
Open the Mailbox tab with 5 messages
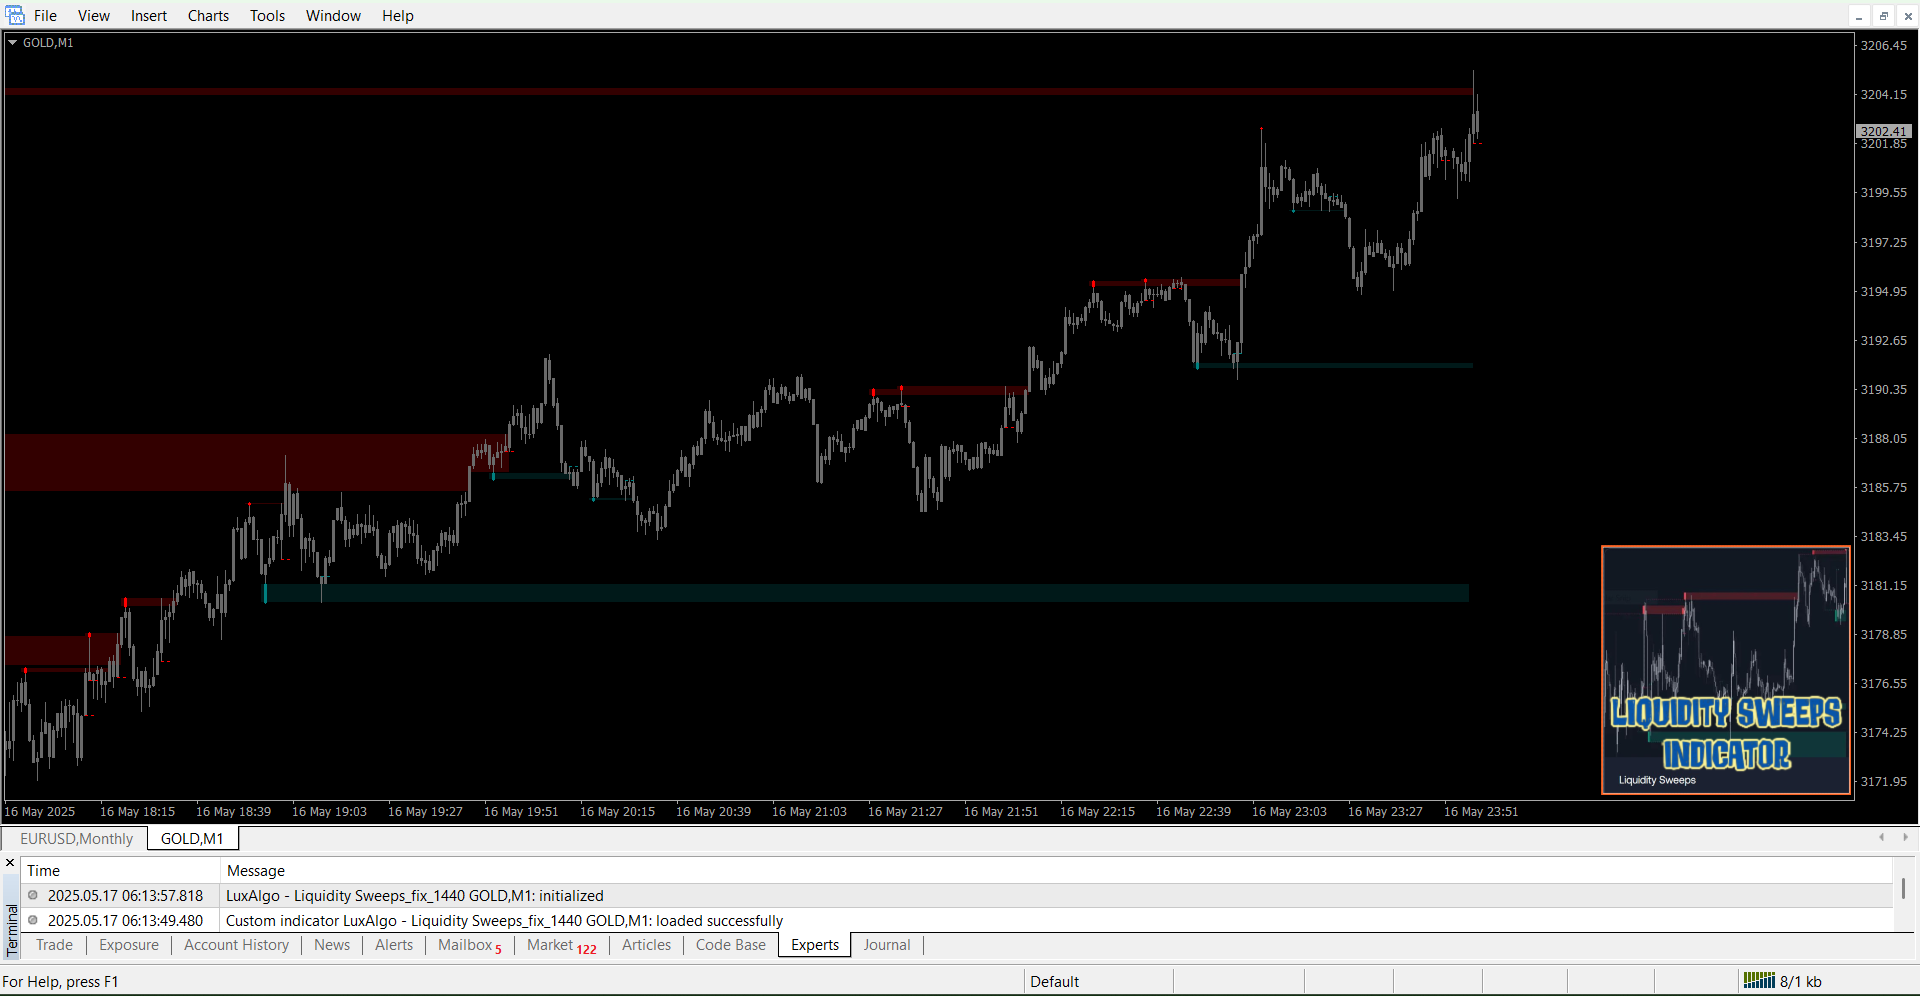[465, 945]
